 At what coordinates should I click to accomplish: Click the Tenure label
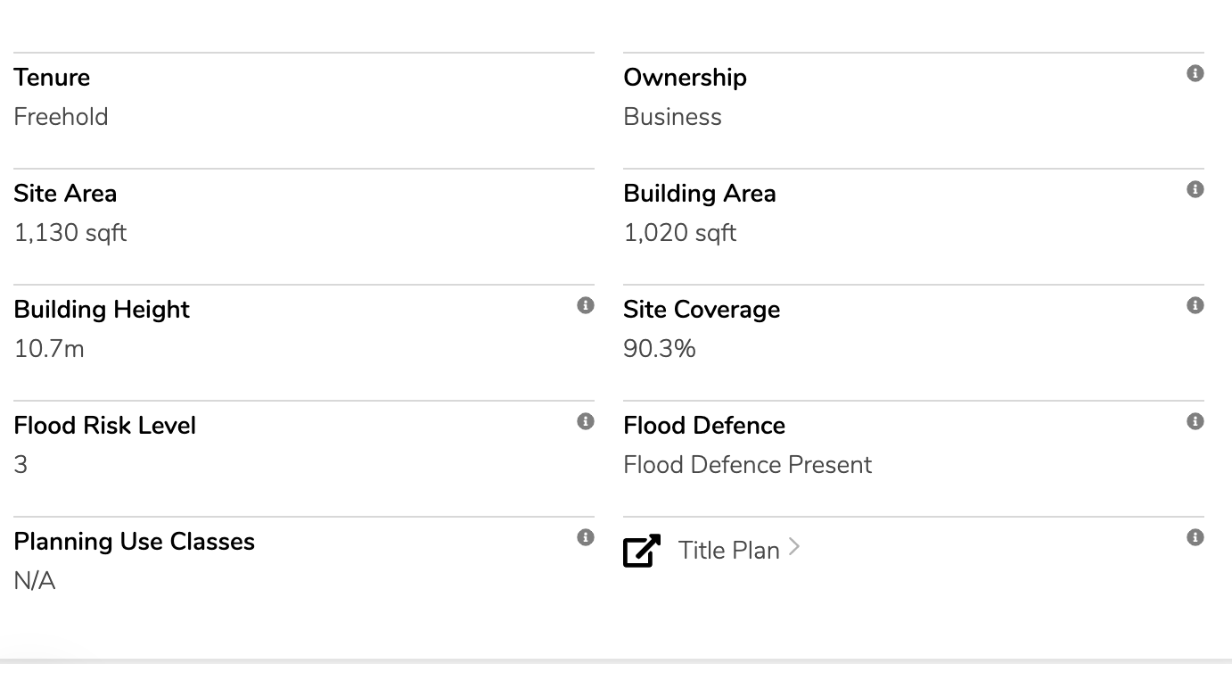(52, 77)
